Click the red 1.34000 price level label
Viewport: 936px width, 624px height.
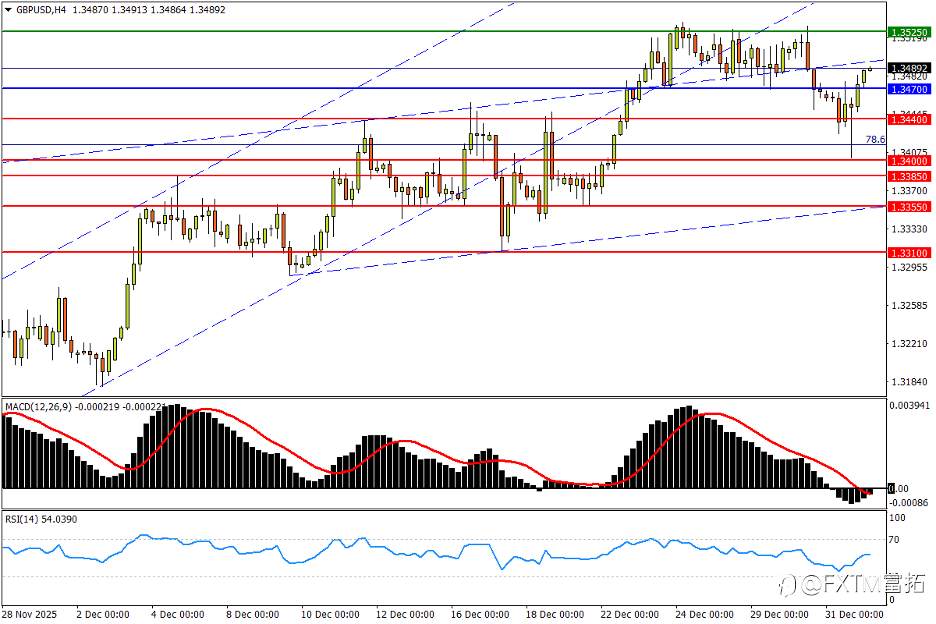pyautogui.click(x=909, y=161)
